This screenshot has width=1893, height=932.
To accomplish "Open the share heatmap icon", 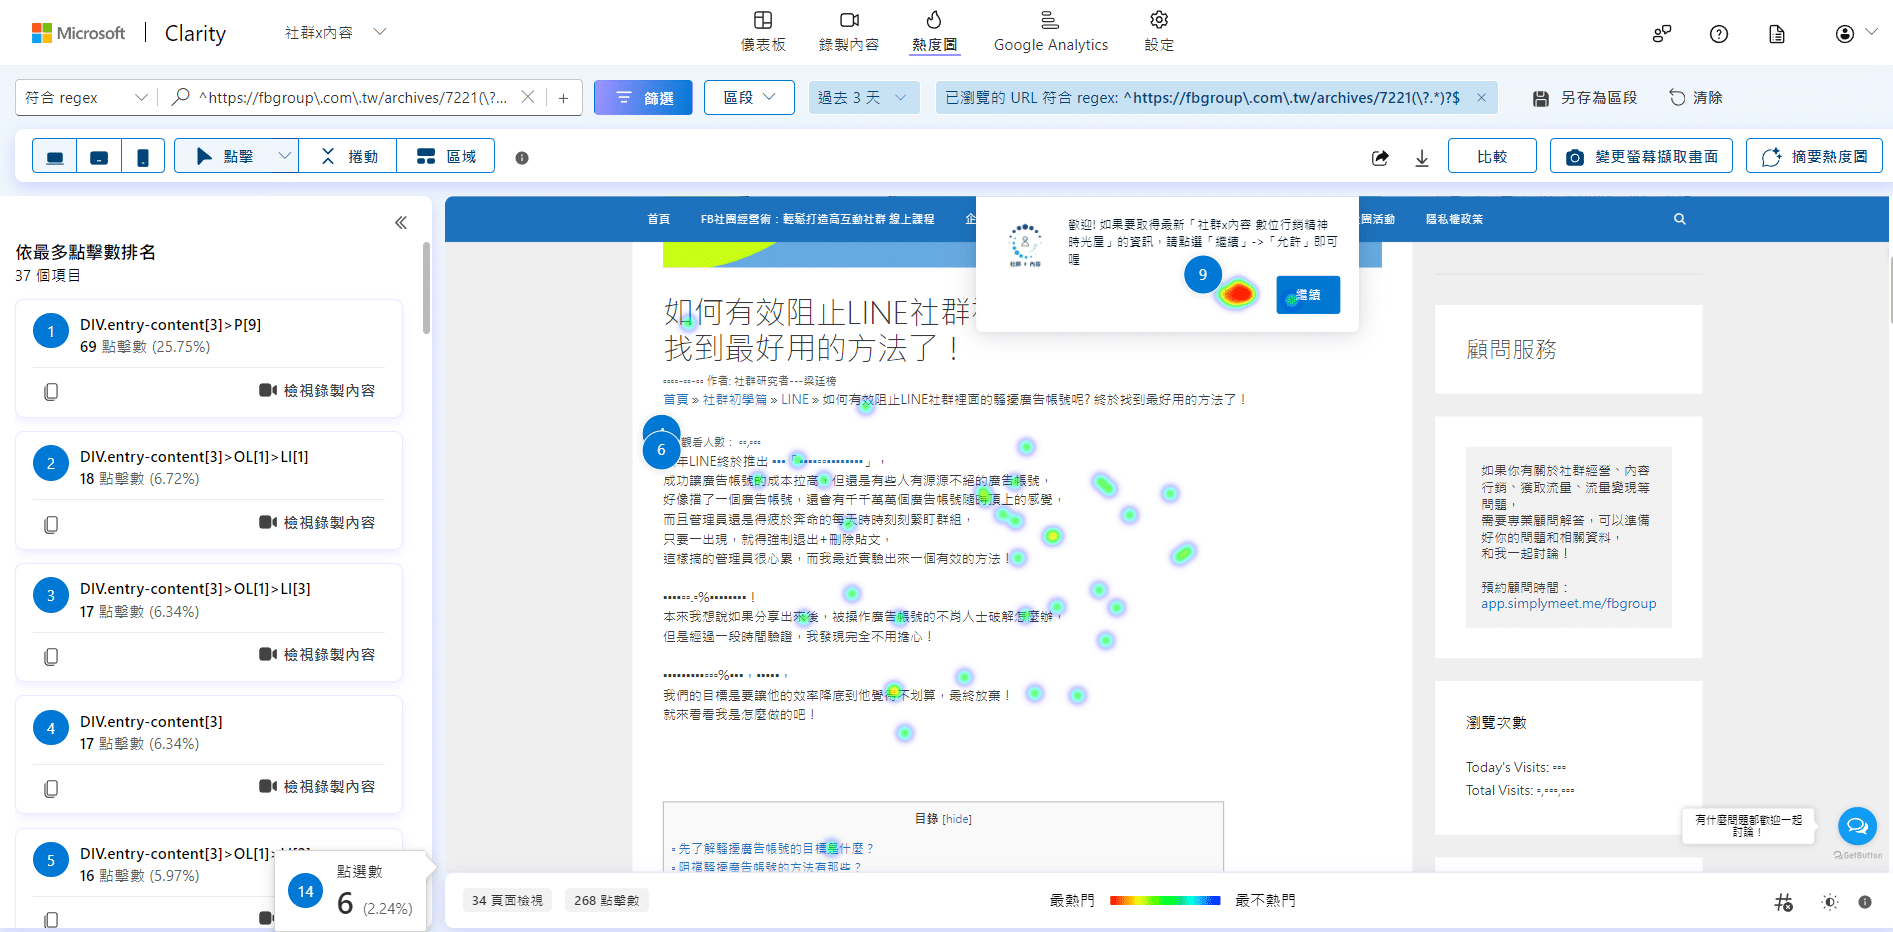I will (x=1380, y=157).
